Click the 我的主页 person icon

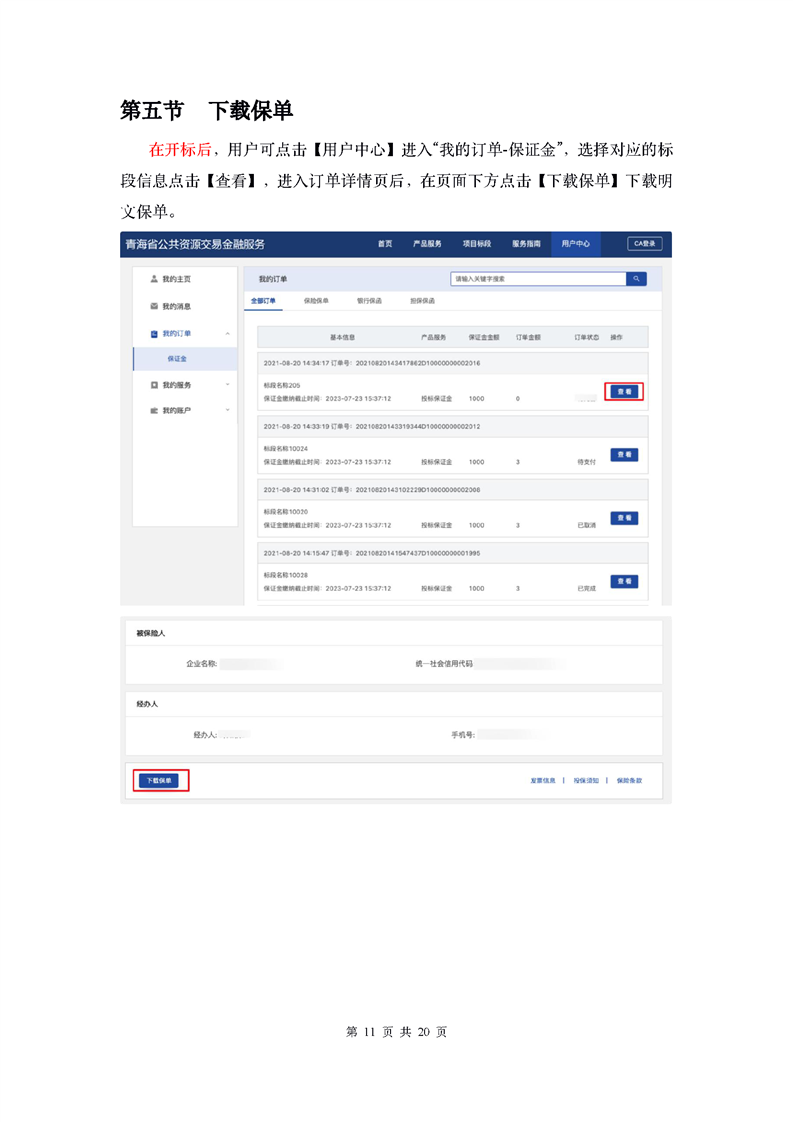(153, 279)
